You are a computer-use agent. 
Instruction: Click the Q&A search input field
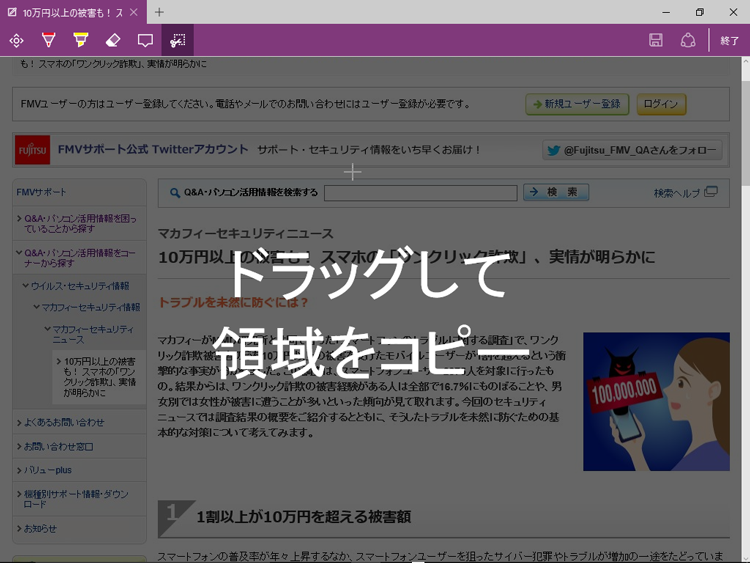(420, 193)
